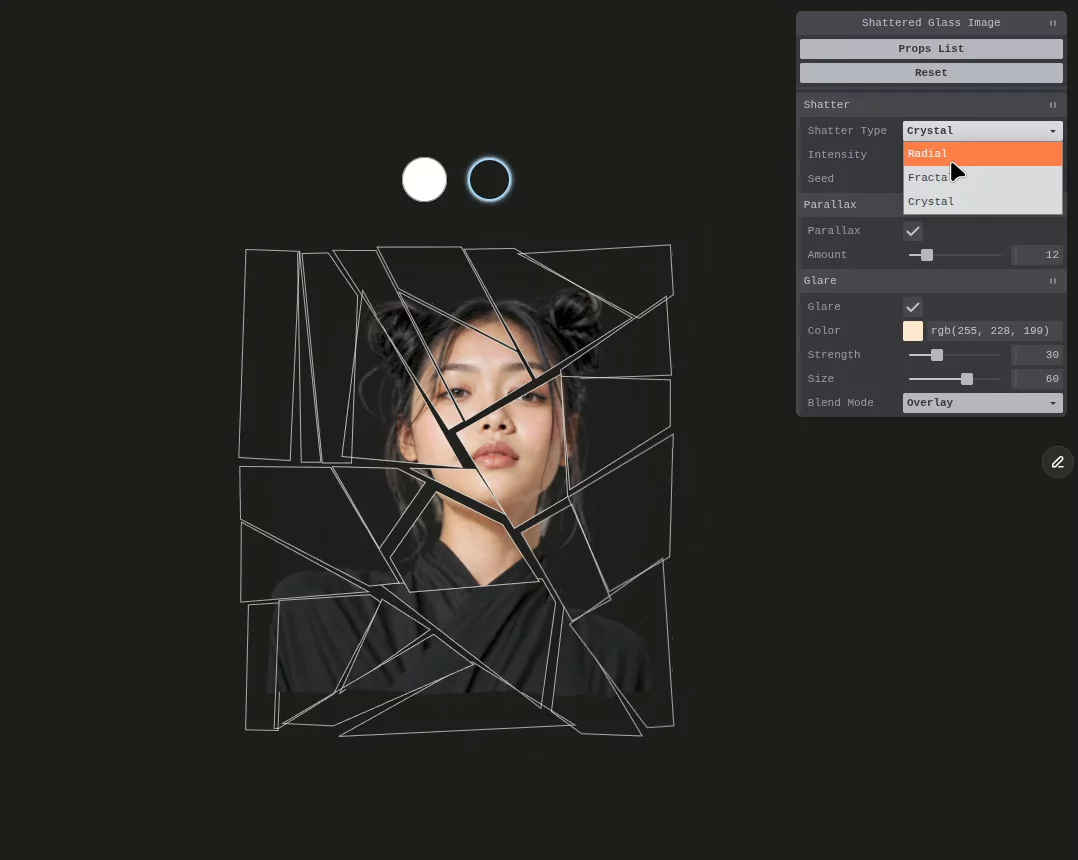This screenshot has height=860, width=1078.
Task: Click the Parallax Amount slider handle
Action: tap(927, 255)
